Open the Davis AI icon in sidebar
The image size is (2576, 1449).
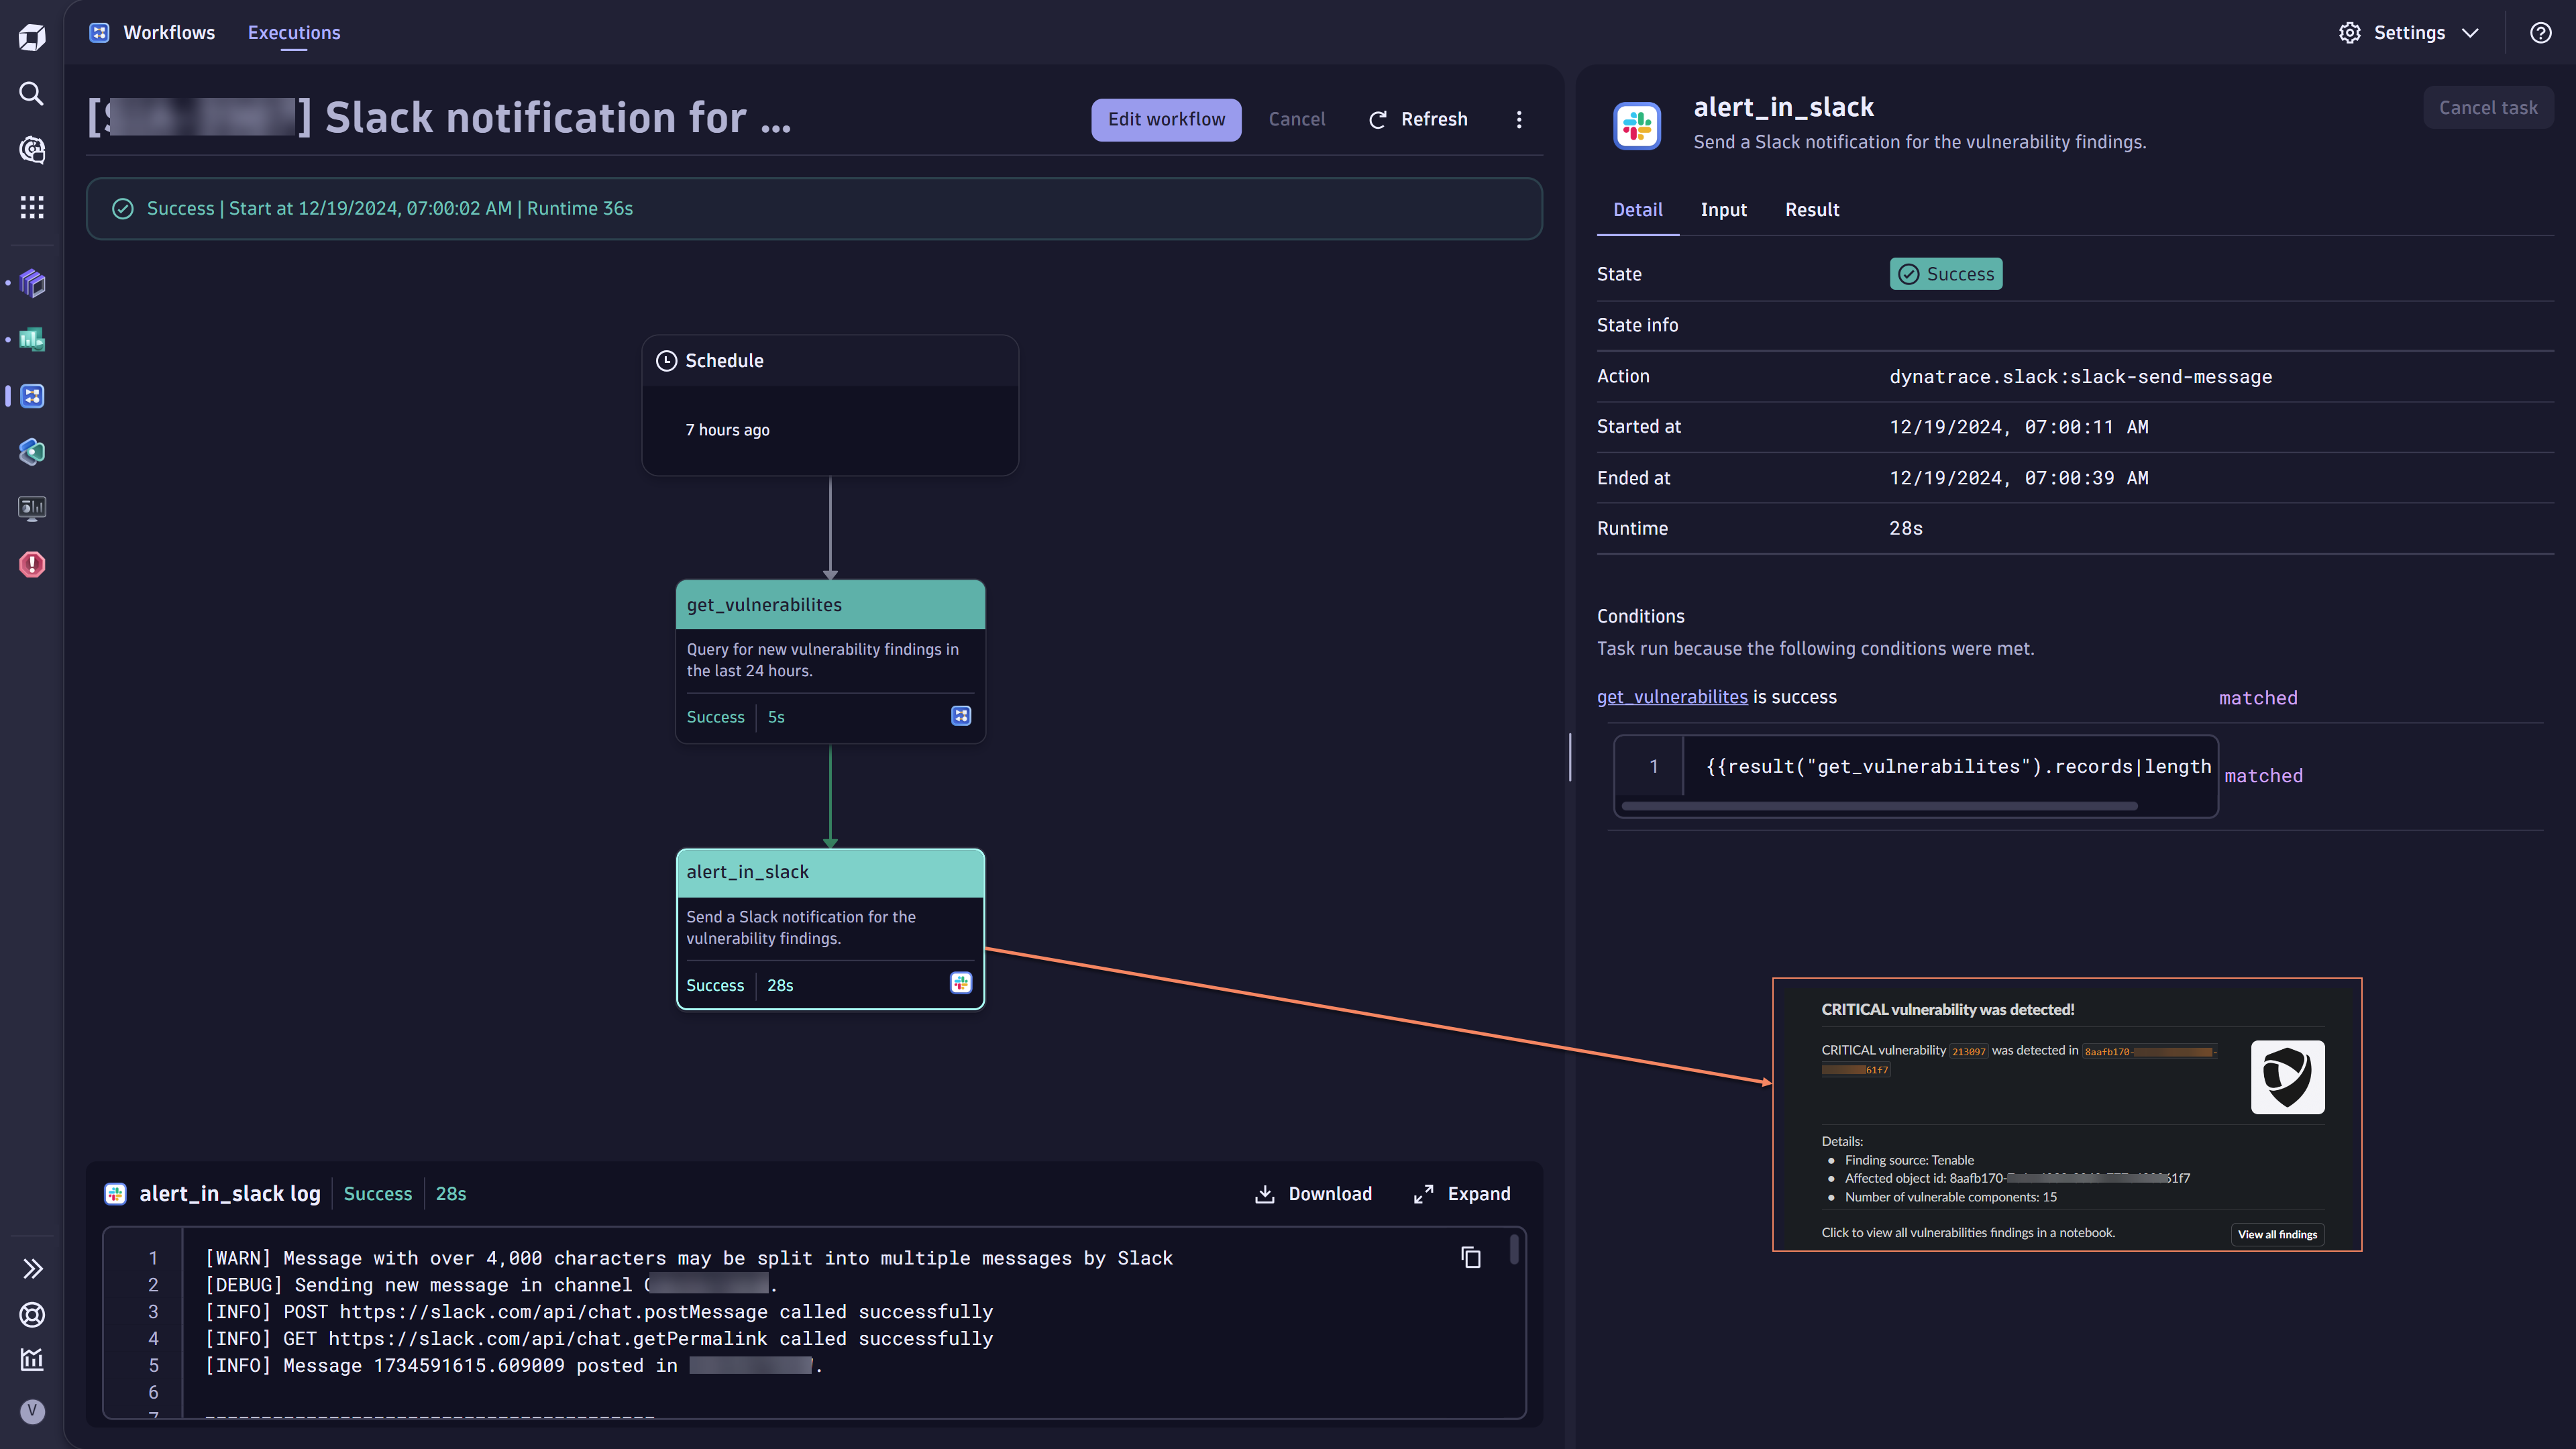pos(31,150)
